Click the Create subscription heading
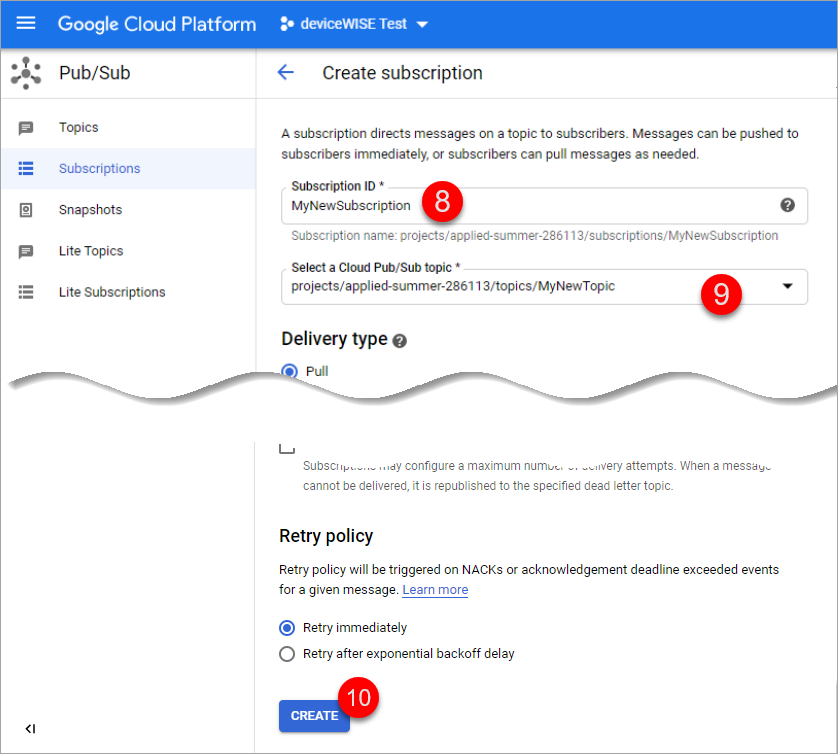The width and height of the screenshot is (838, 754). (x=402, y=73)
